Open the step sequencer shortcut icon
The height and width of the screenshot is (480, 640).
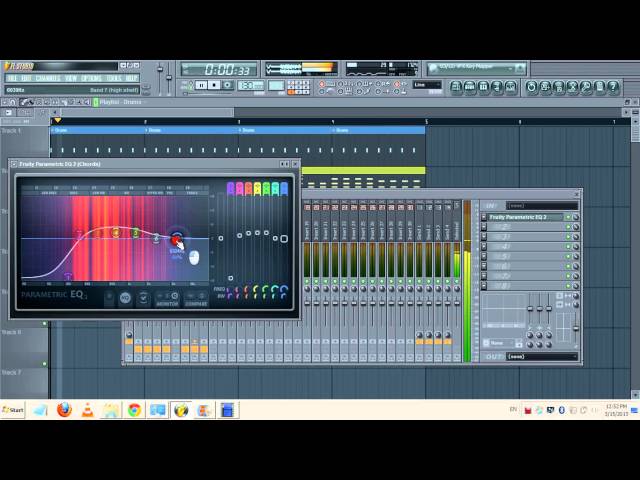click(x=470, y=87)
